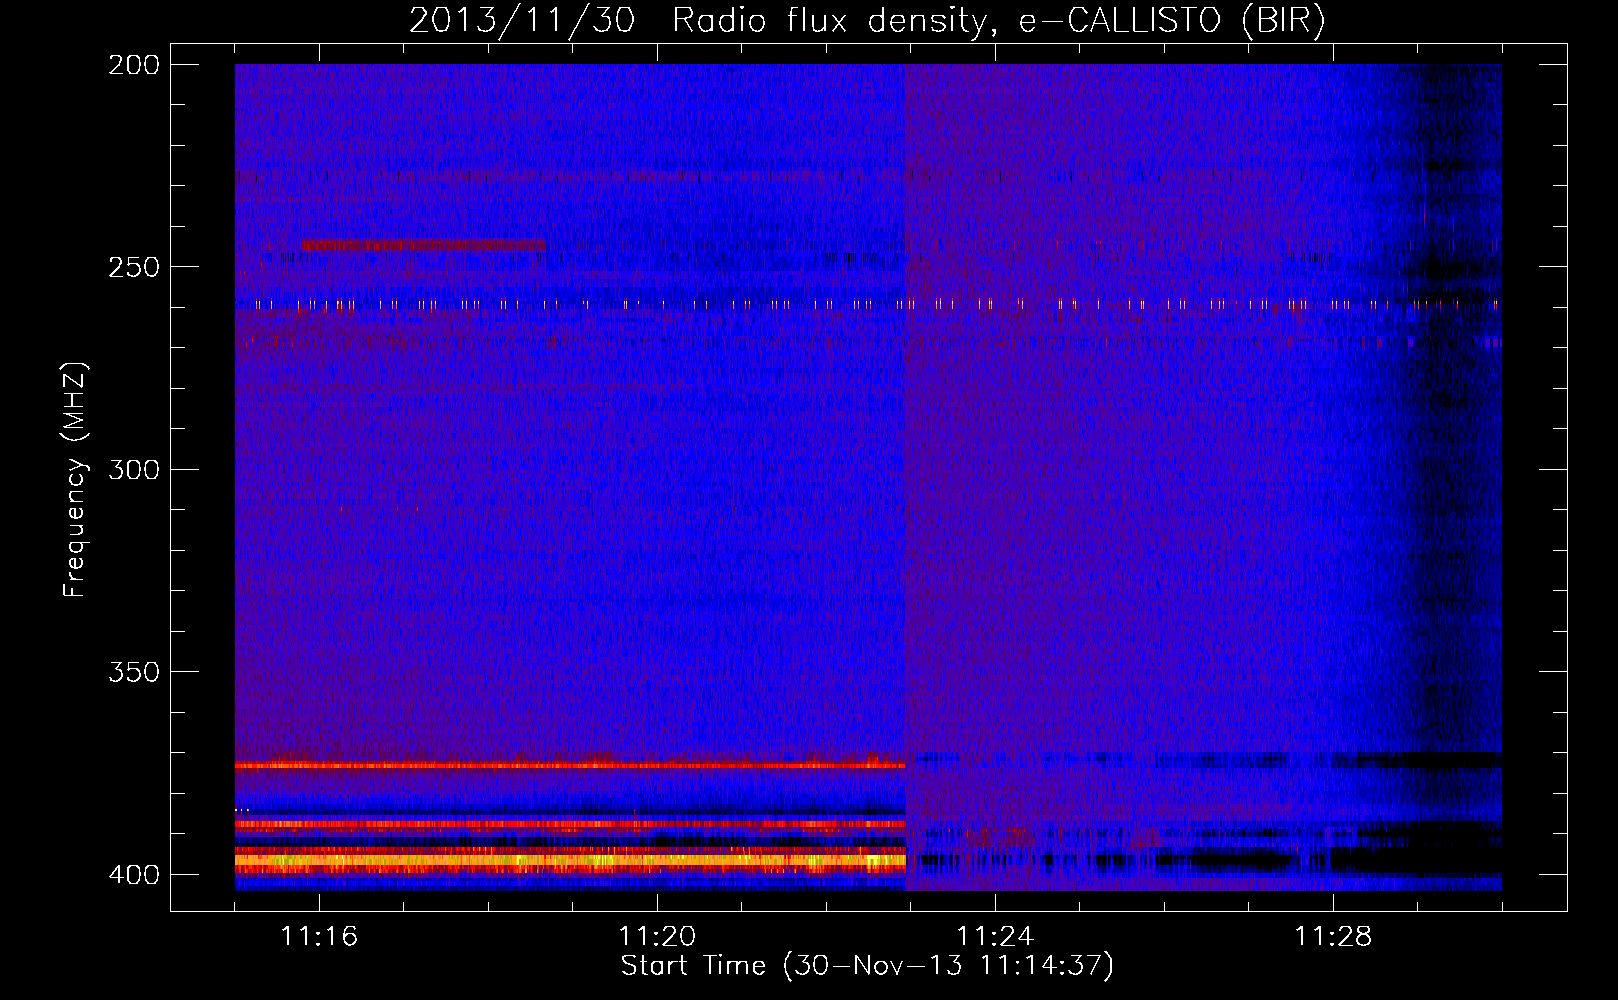Click the '350' frequency tick label
This screenshot has height=1000, width=1618.
click(x=134, y=672)
